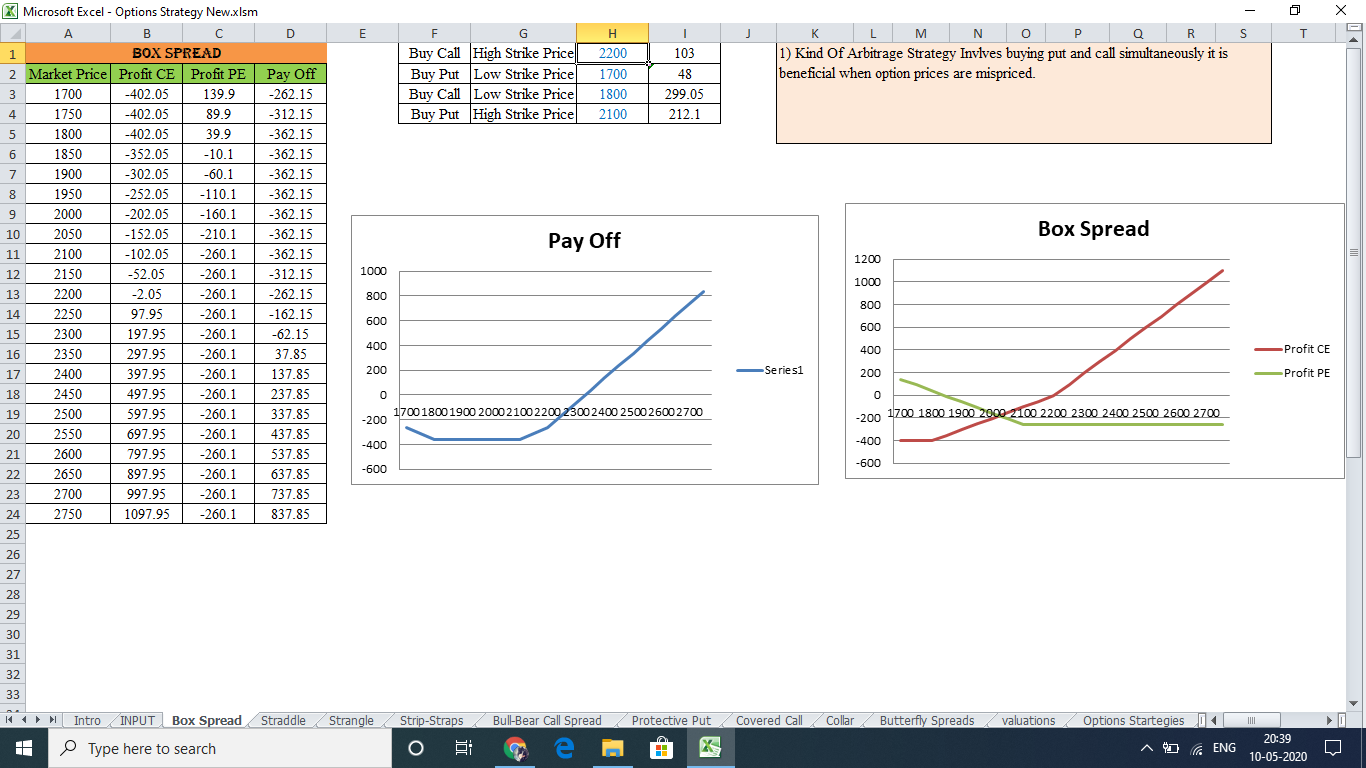
Task: Open the Wi-Fi network tray icon
Action: point(1197,748)
